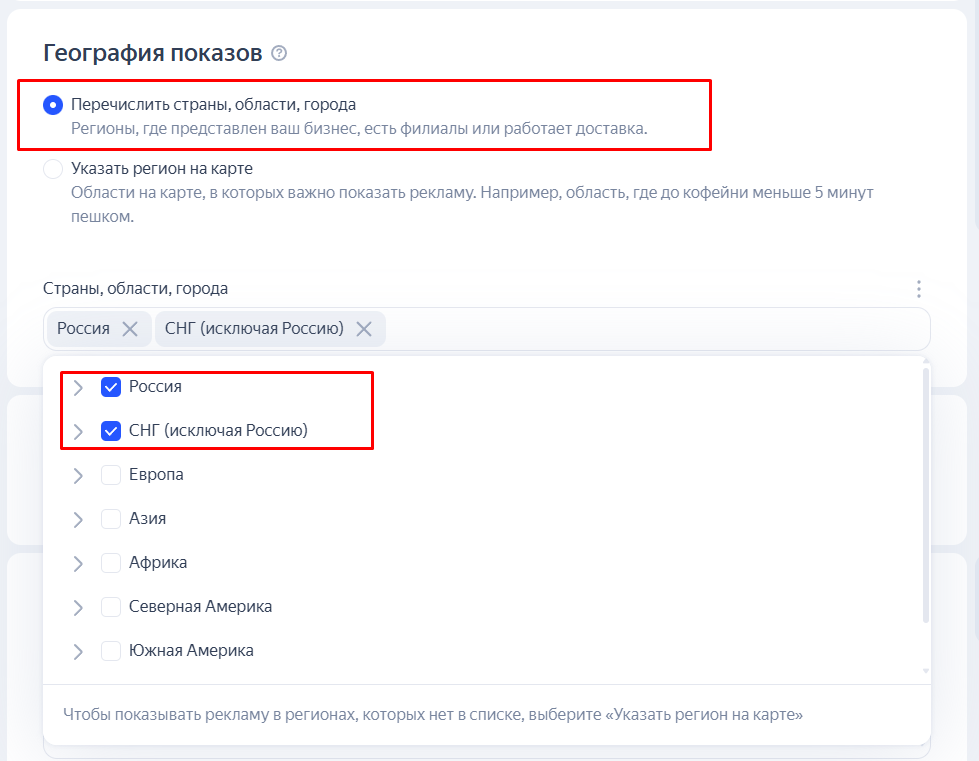Click the help icon beside География показов
The image size is (979, 761).
click(279, 54)
